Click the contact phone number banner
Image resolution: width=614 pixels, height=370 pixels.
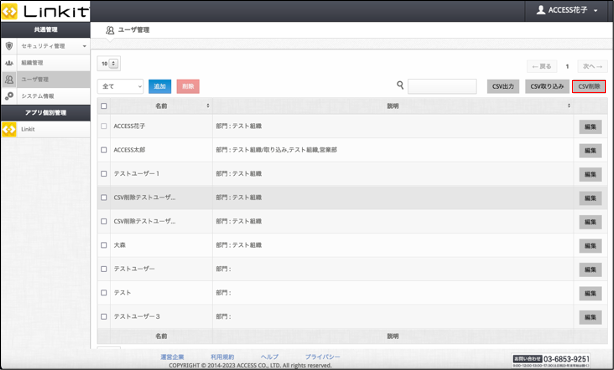551,360
